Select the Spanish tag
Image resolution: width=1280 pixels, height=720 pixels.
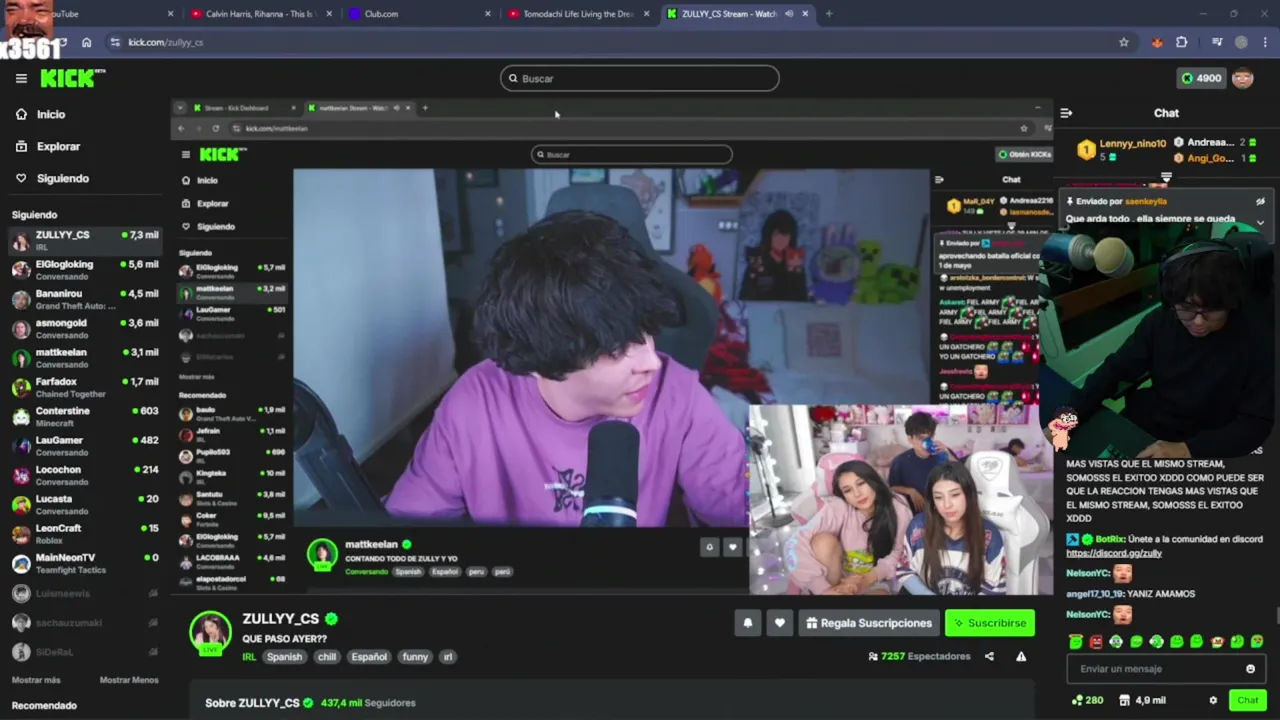284,657
